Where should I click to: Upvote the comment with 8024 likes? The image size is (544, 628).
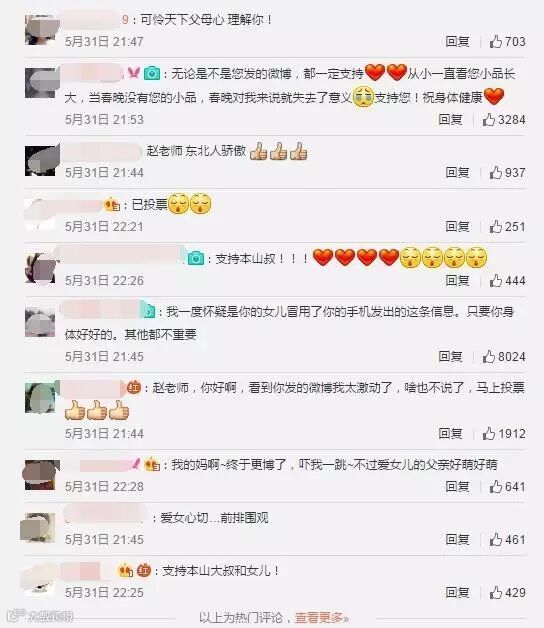point(488,356)
